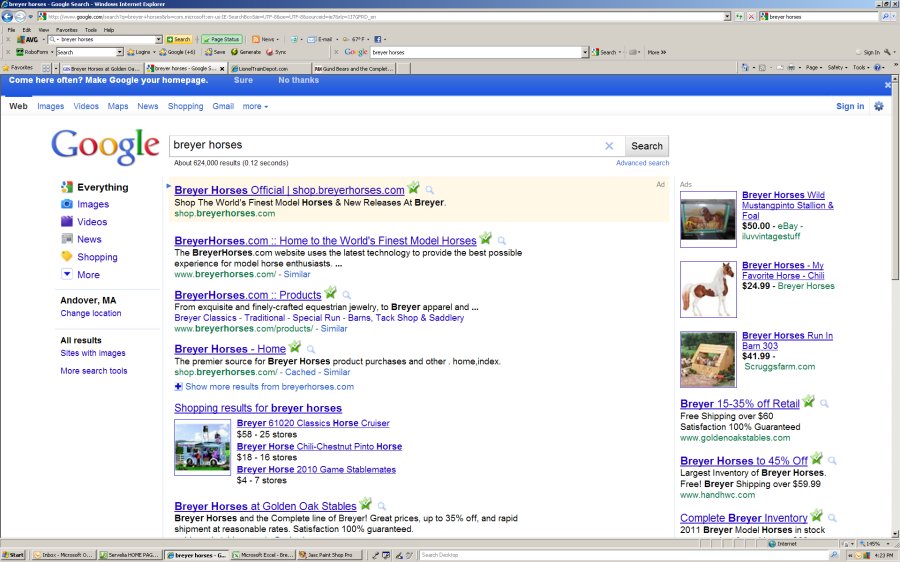Click the Google options gear icon
This screenshot has height=562, width=900.
click(x=879, y=106)
